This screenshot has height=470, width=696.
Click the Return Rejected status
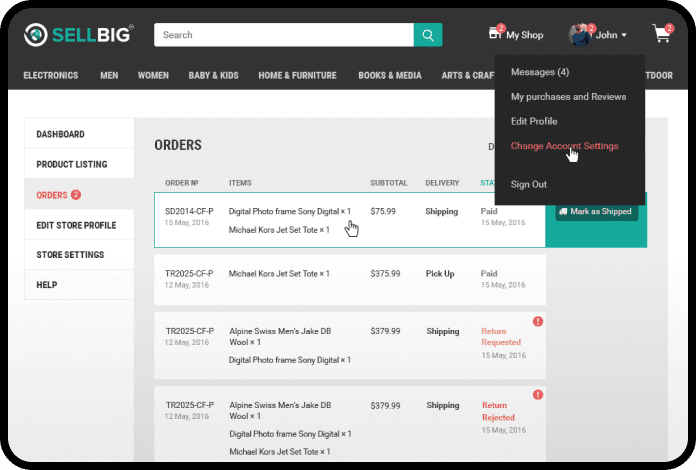[x=498, y=411]
